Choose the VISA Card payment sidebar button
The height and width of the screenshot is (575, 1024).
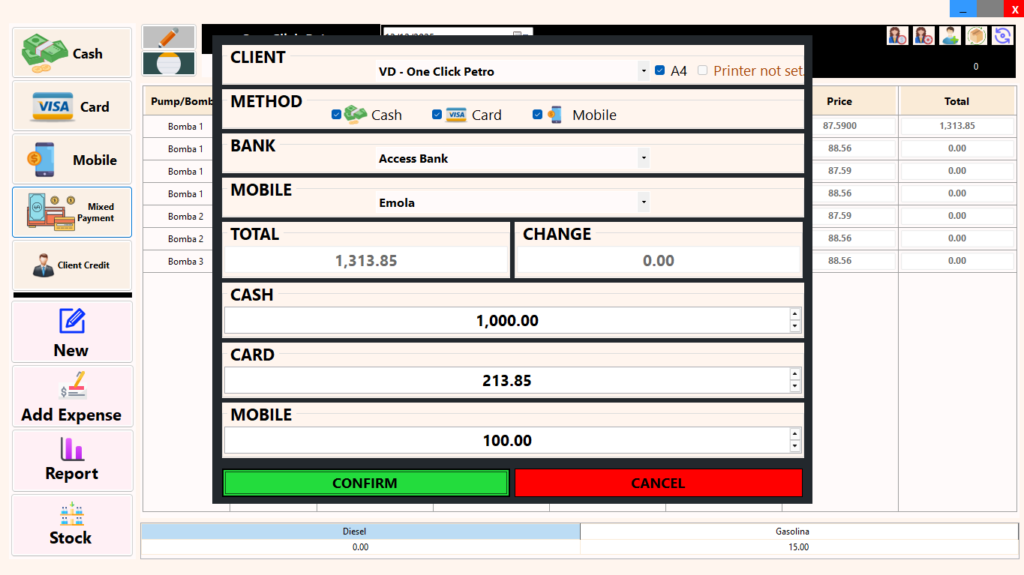coord(72,106)
